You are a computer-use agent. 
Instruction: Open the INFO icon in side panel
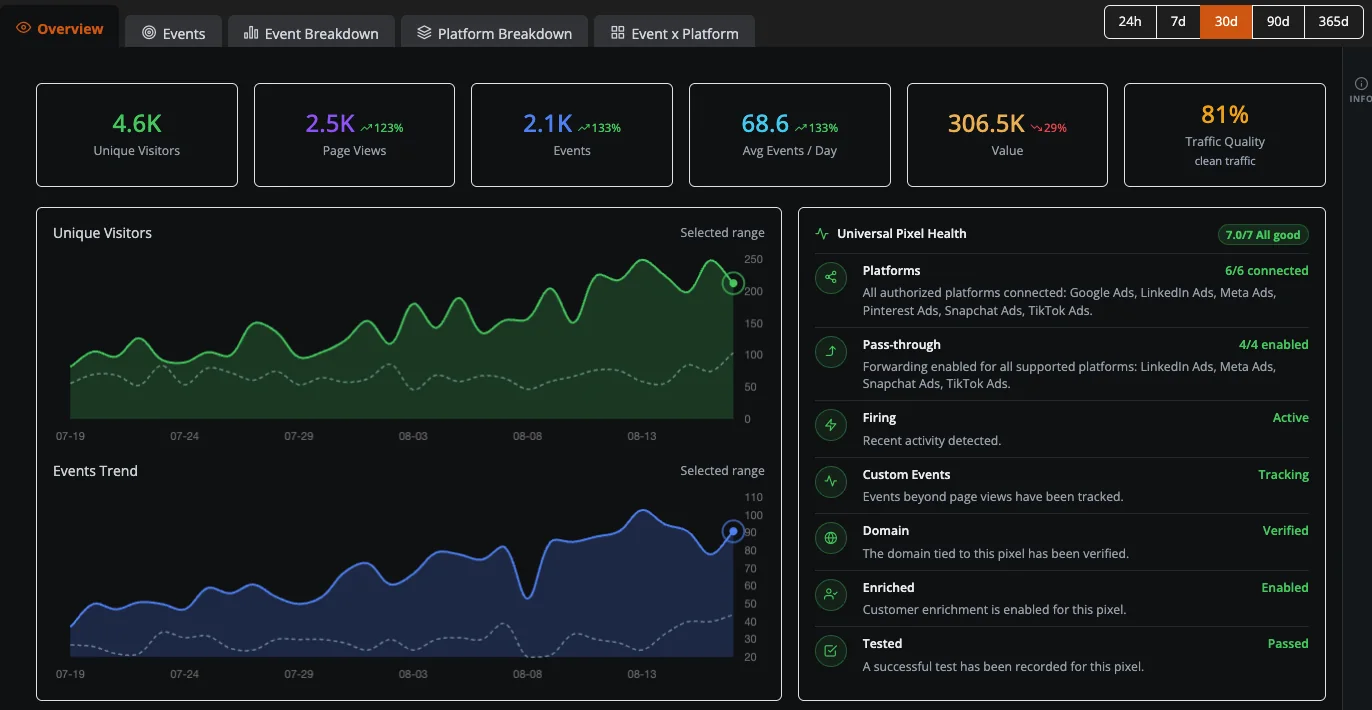(x=1360, y=84)
